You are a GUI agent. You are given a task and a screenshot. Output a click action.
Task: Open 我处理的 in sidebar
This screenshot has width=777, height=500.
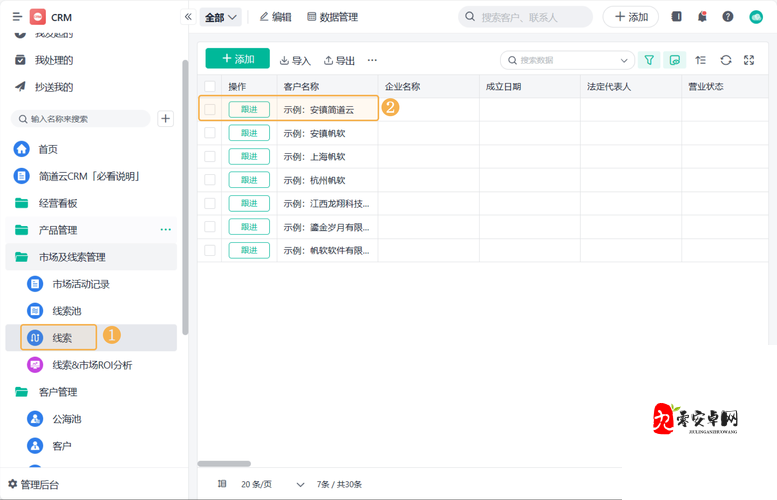(54, 60)
